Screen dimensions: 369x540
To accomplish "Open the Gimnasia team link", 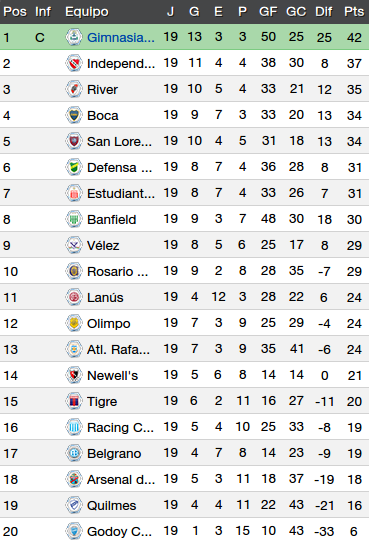I will pyautogui.click(x=121, y=37).
